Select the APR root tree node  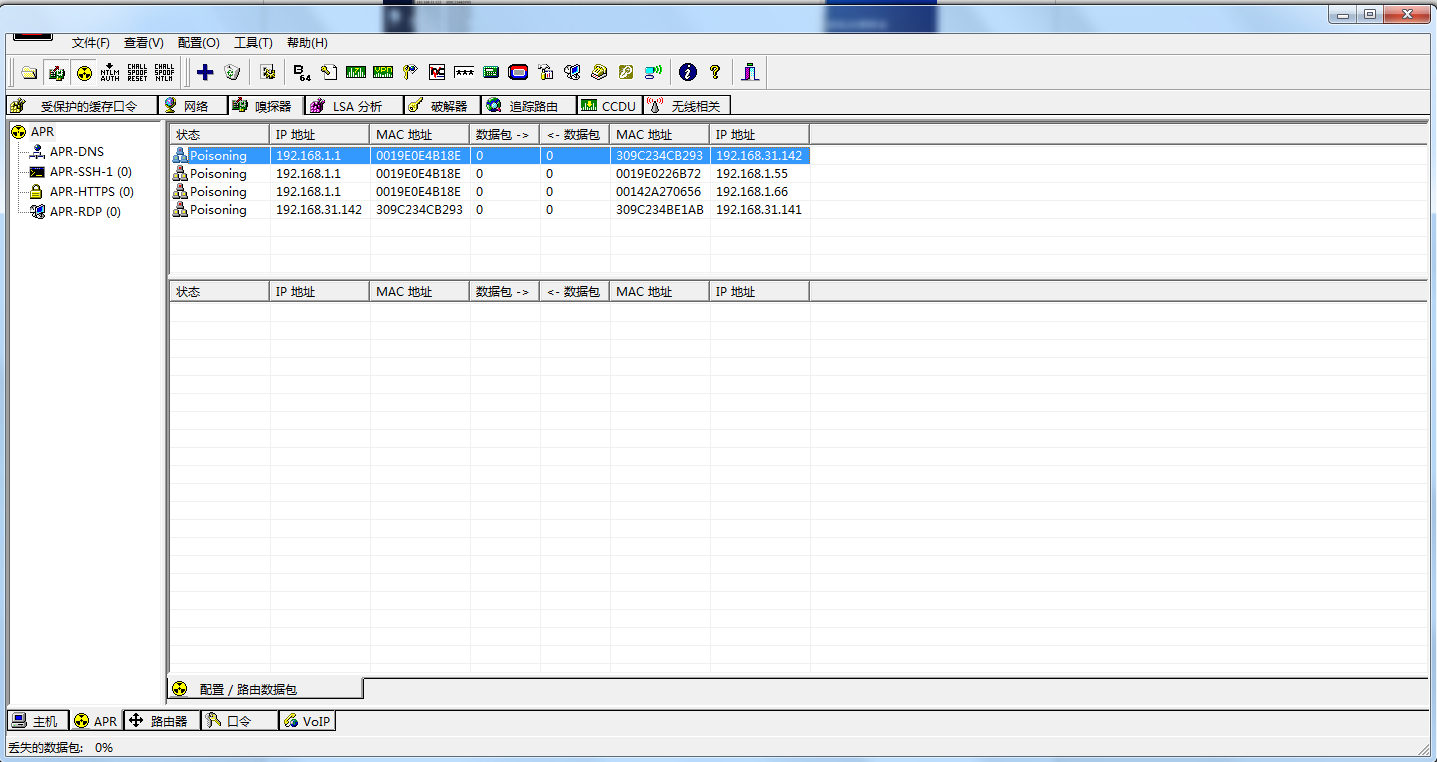42,132
